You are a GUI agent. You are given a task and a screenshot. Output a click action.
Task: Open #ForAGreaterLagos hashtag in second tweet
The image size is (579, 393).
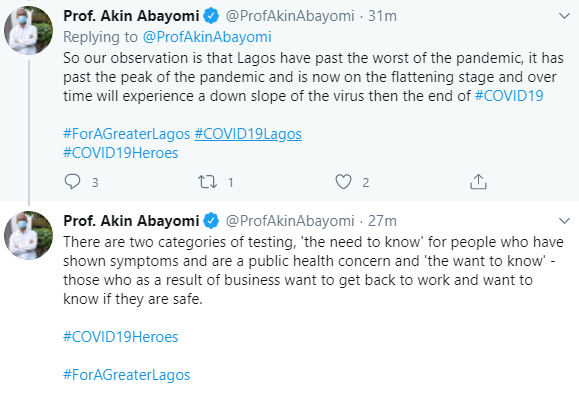point(127,375)
